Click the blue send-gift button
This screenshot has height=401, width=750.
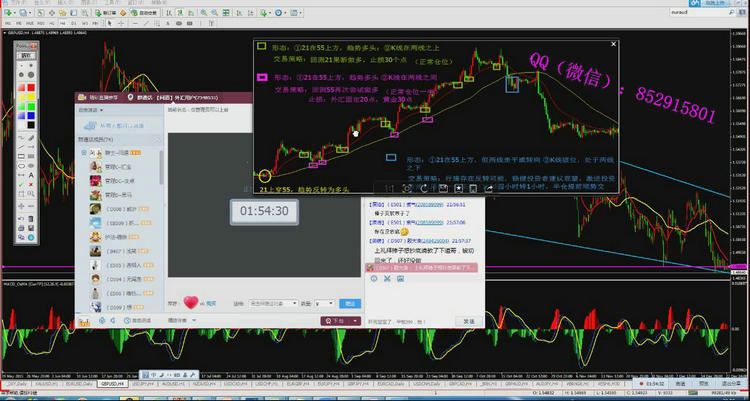pos(350,303)
